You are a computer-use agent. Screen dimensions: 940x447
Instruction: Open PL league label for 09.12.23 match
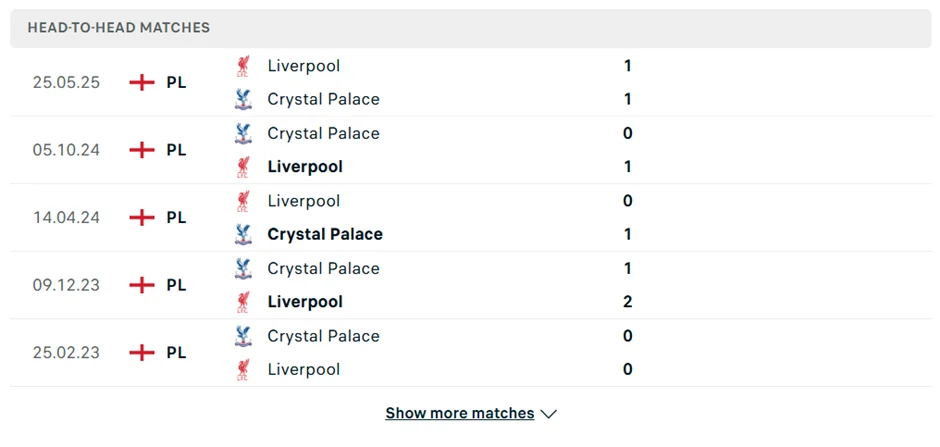click(176, 285)
